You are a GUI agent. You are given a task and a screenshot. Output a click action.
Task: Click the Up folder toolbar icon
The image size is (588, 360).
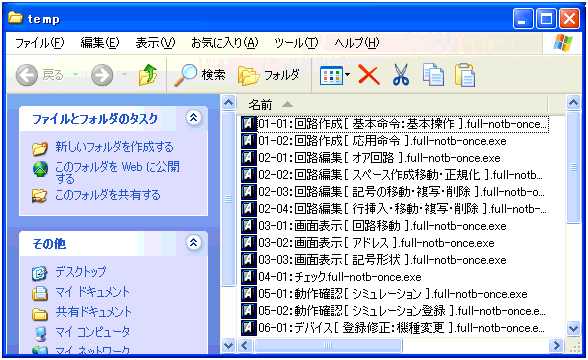[x=147, y=74]
